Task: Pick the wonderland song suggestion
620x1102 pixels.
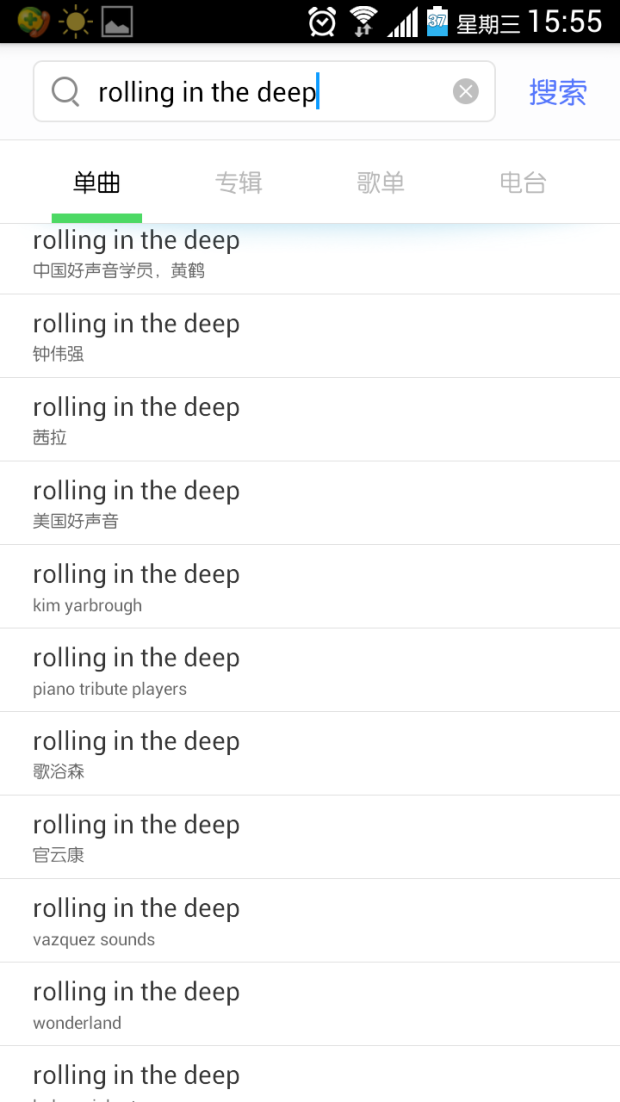Action: 310,1005
